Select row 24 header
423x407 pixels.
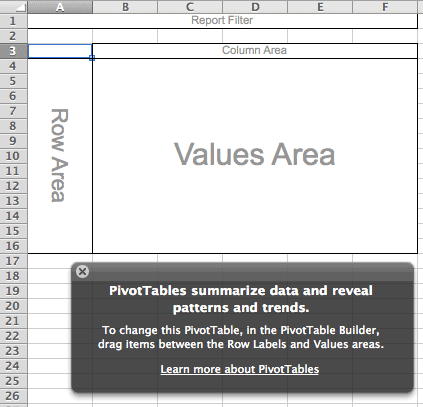(x=14, y=366)
